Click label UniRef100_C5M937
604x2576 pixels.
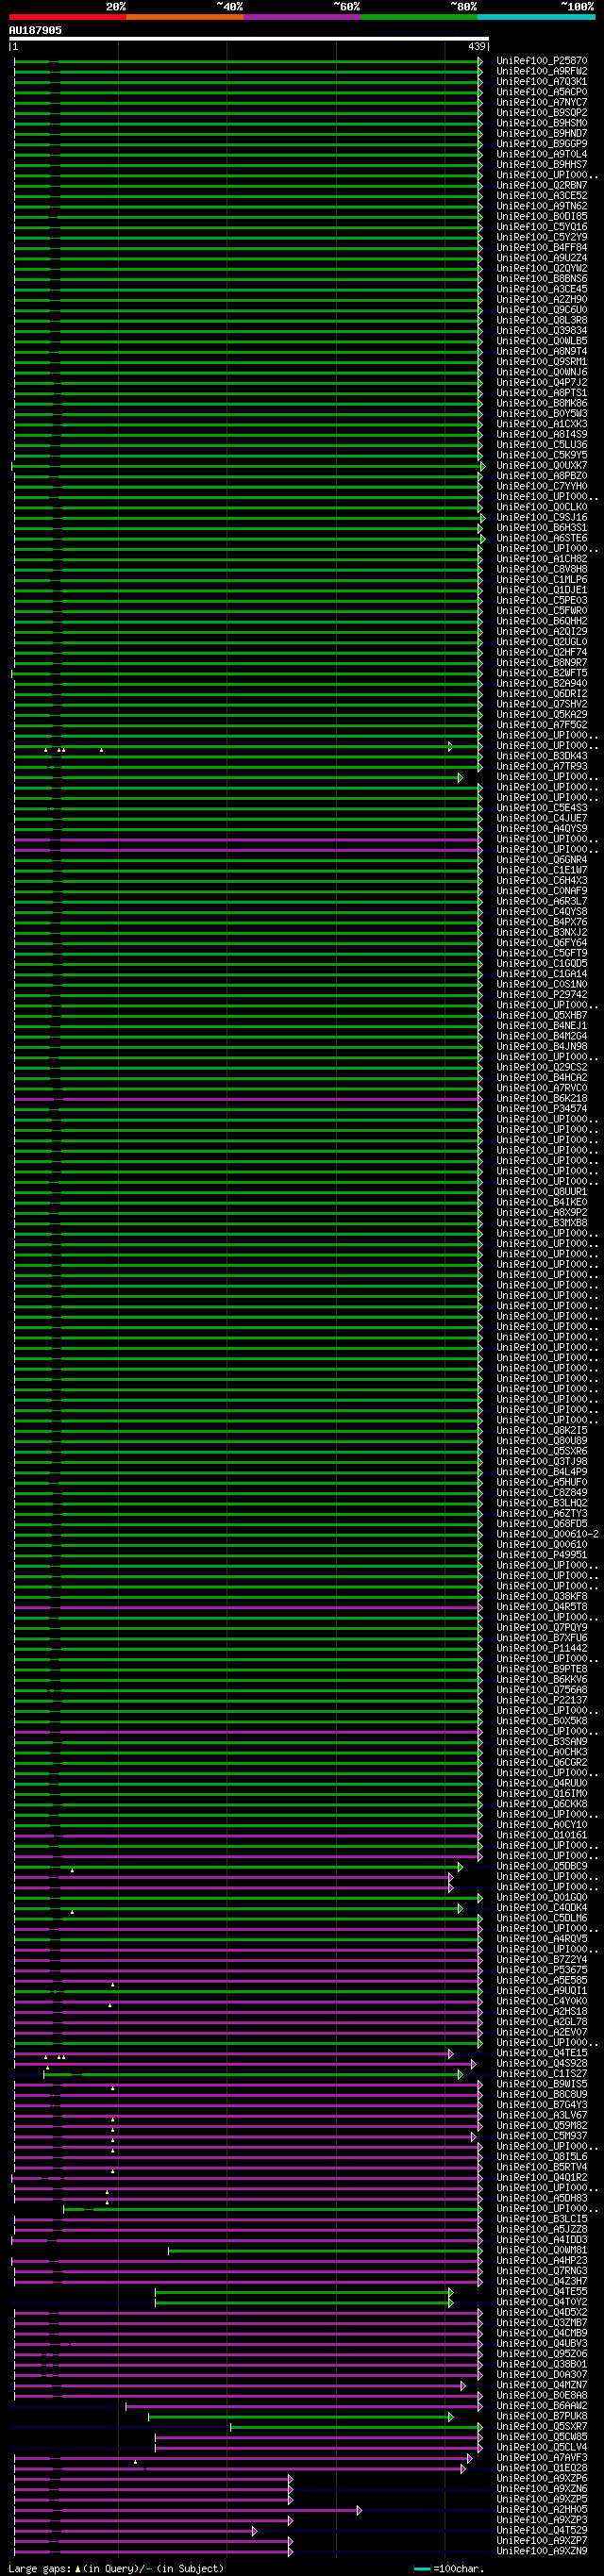(542, 2136)
